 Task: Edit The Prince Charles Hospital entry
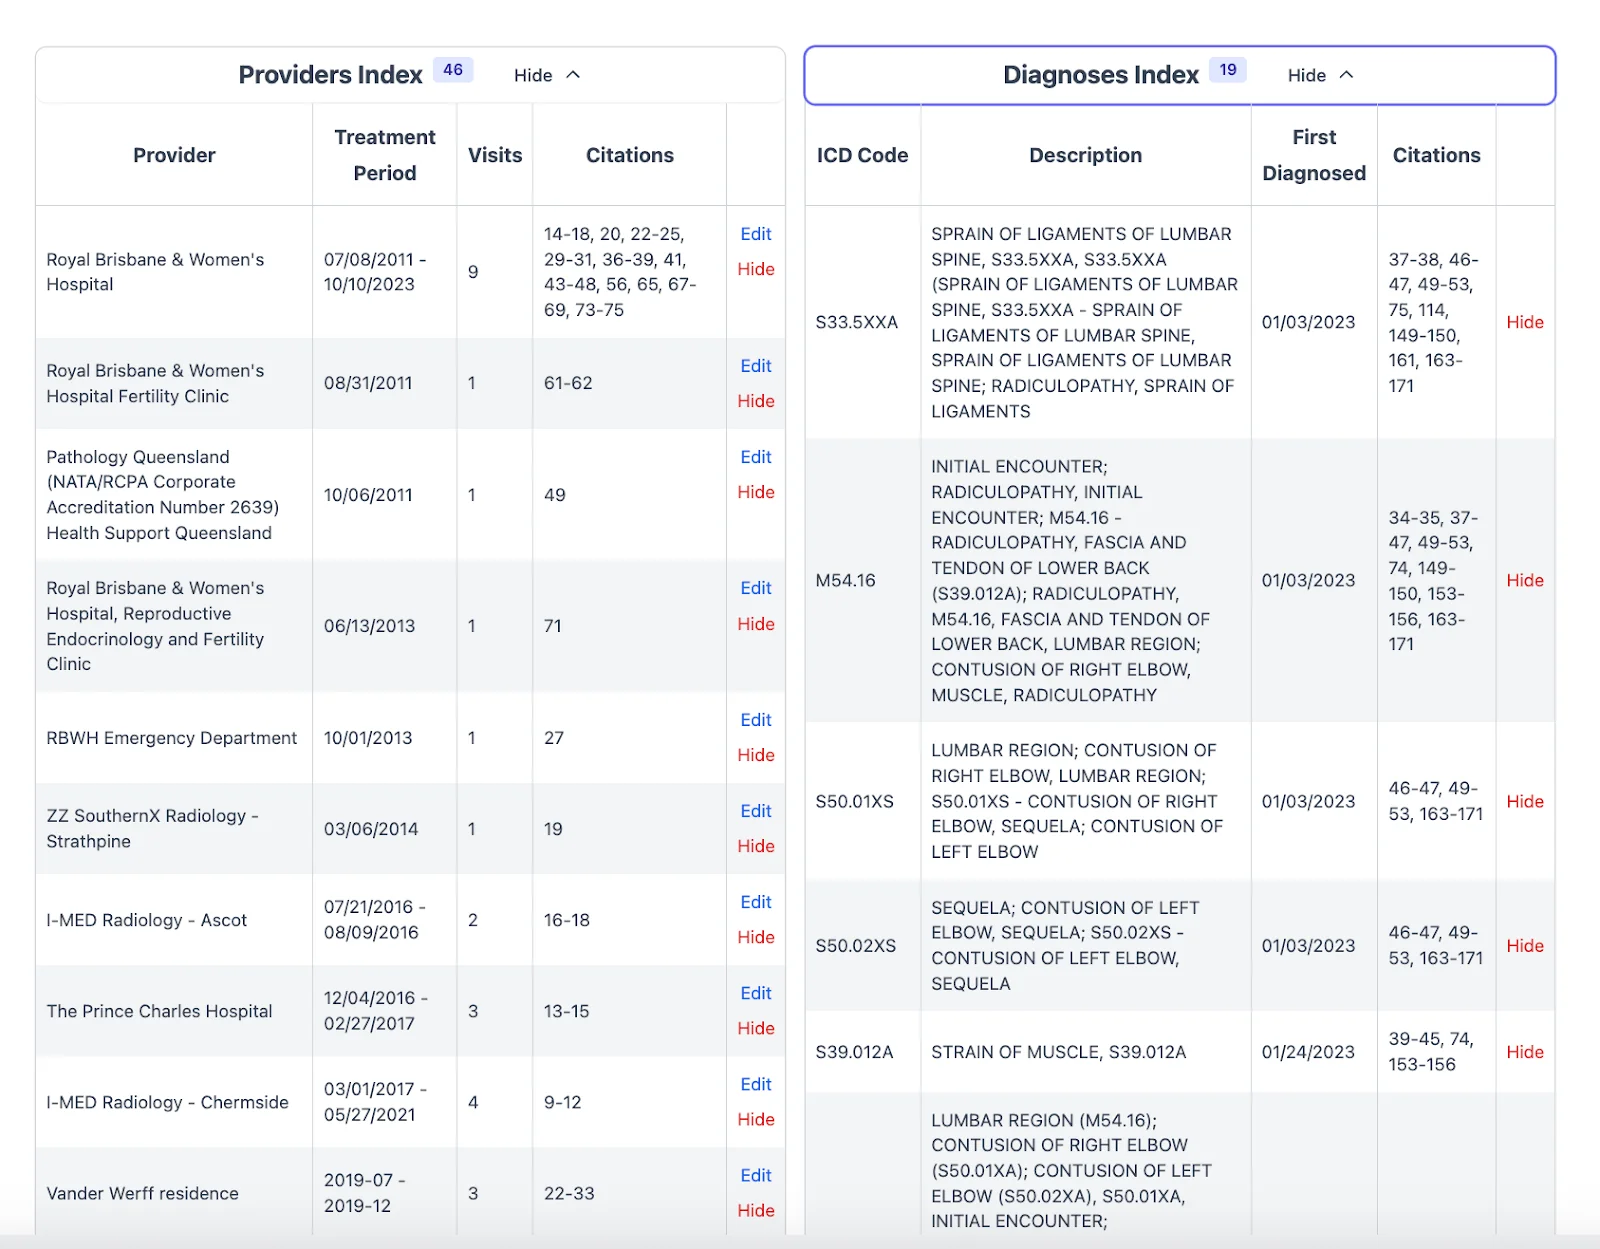[755, 993]
